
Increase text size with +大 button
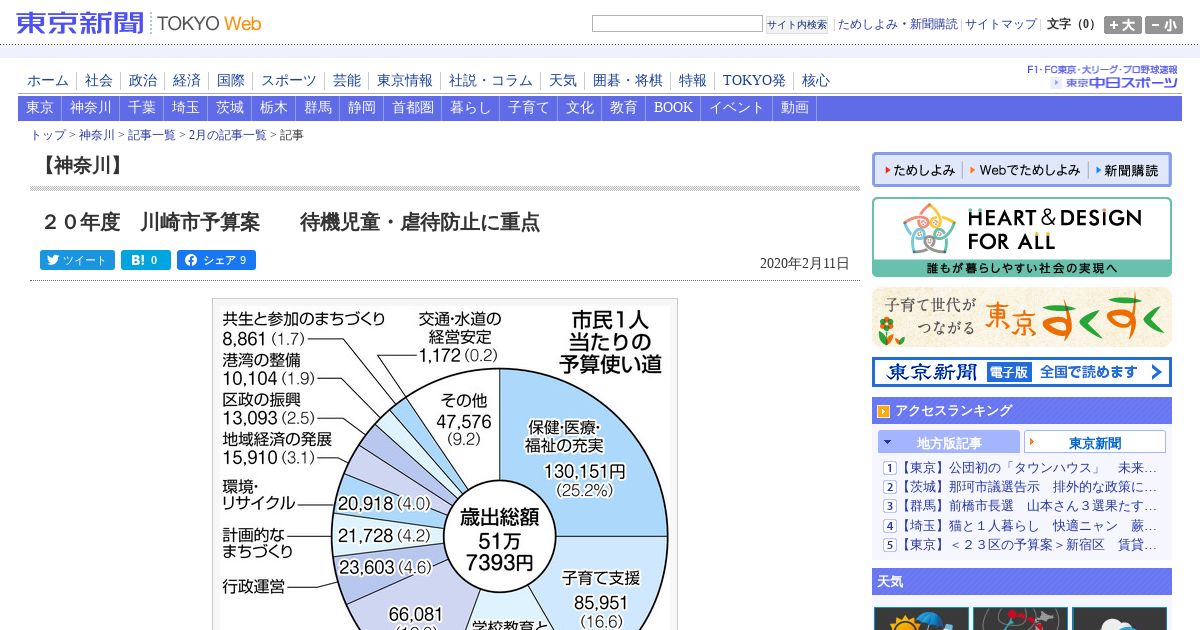click(x=1122, y=25)
